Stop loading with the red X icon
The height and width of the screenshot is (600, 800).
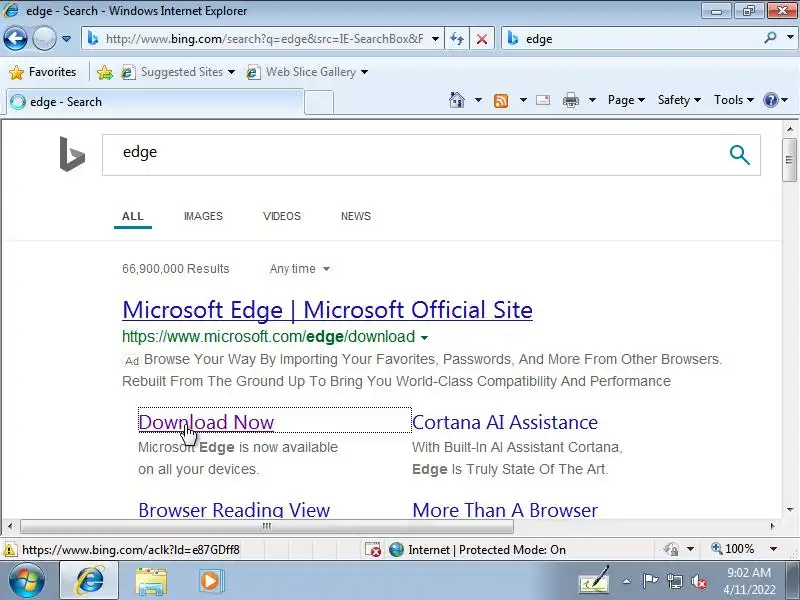click(481, 39)
